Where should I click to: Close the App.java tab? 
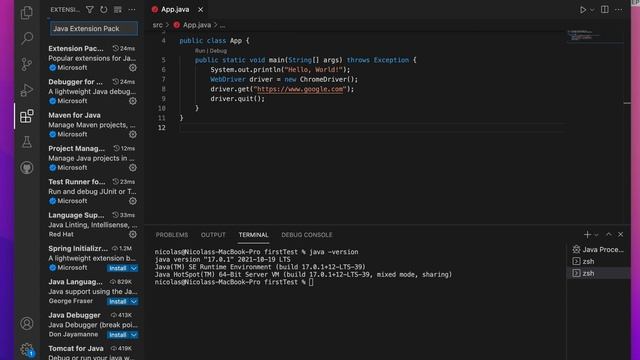pyautogui.click(x=200, y=9)
